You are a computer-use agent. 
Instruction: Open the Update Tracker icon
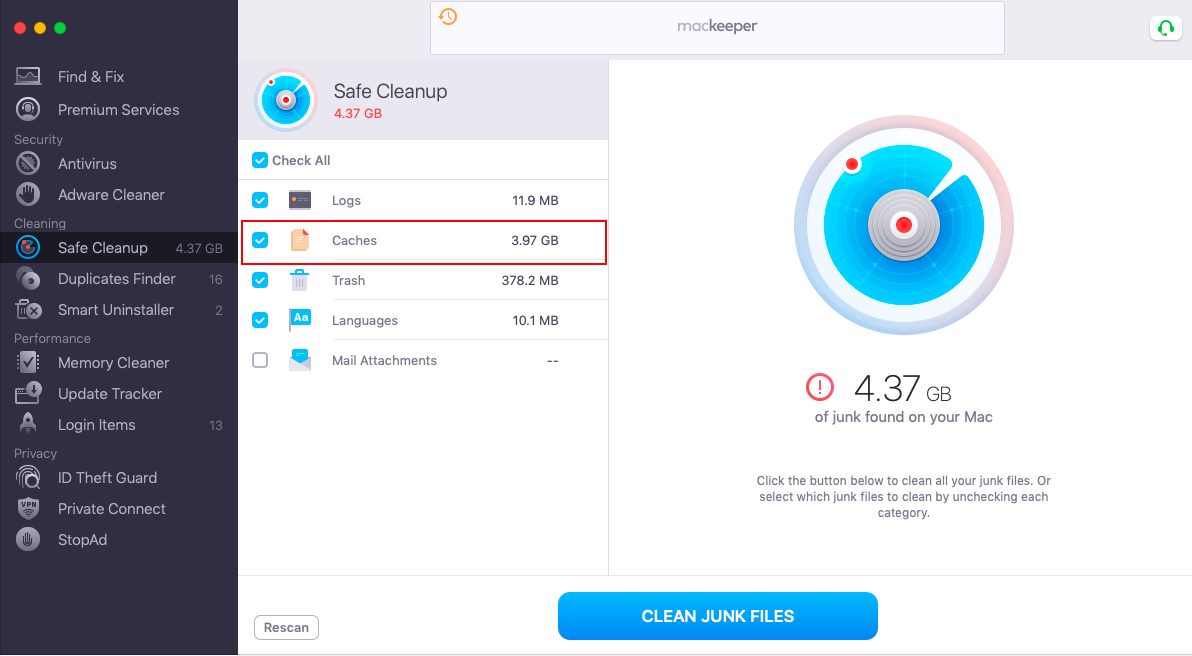pos(28,394)
